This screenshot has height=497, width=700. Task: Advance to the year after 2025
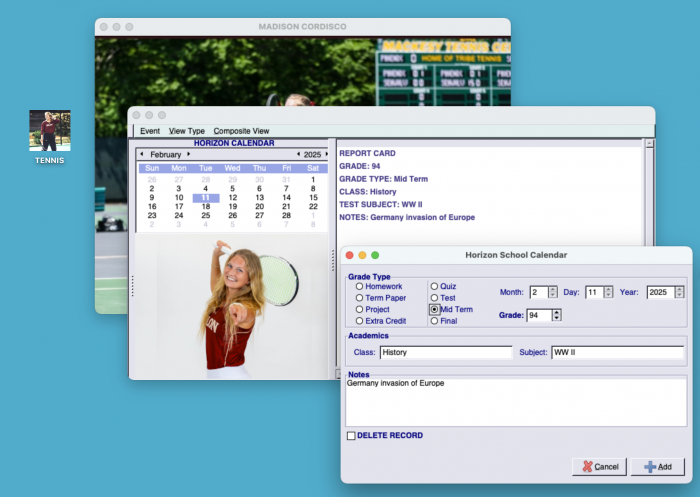pos(326,155)
